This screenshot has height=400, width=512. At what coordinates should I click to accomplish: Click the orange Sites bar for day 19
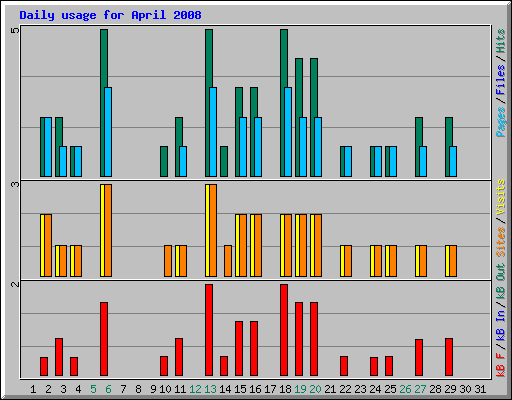tap(303, 246)
